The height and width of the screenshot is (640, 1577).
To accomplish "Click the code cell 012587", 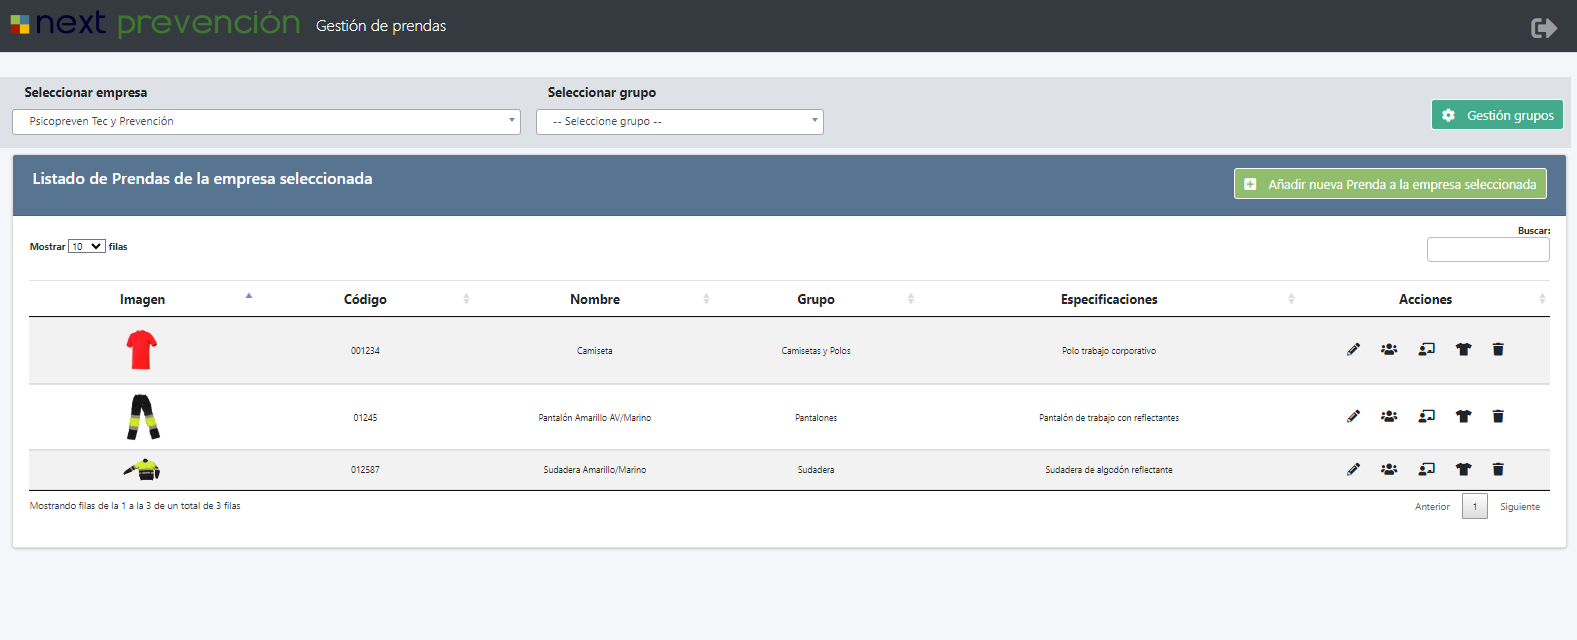I will 365,470.
